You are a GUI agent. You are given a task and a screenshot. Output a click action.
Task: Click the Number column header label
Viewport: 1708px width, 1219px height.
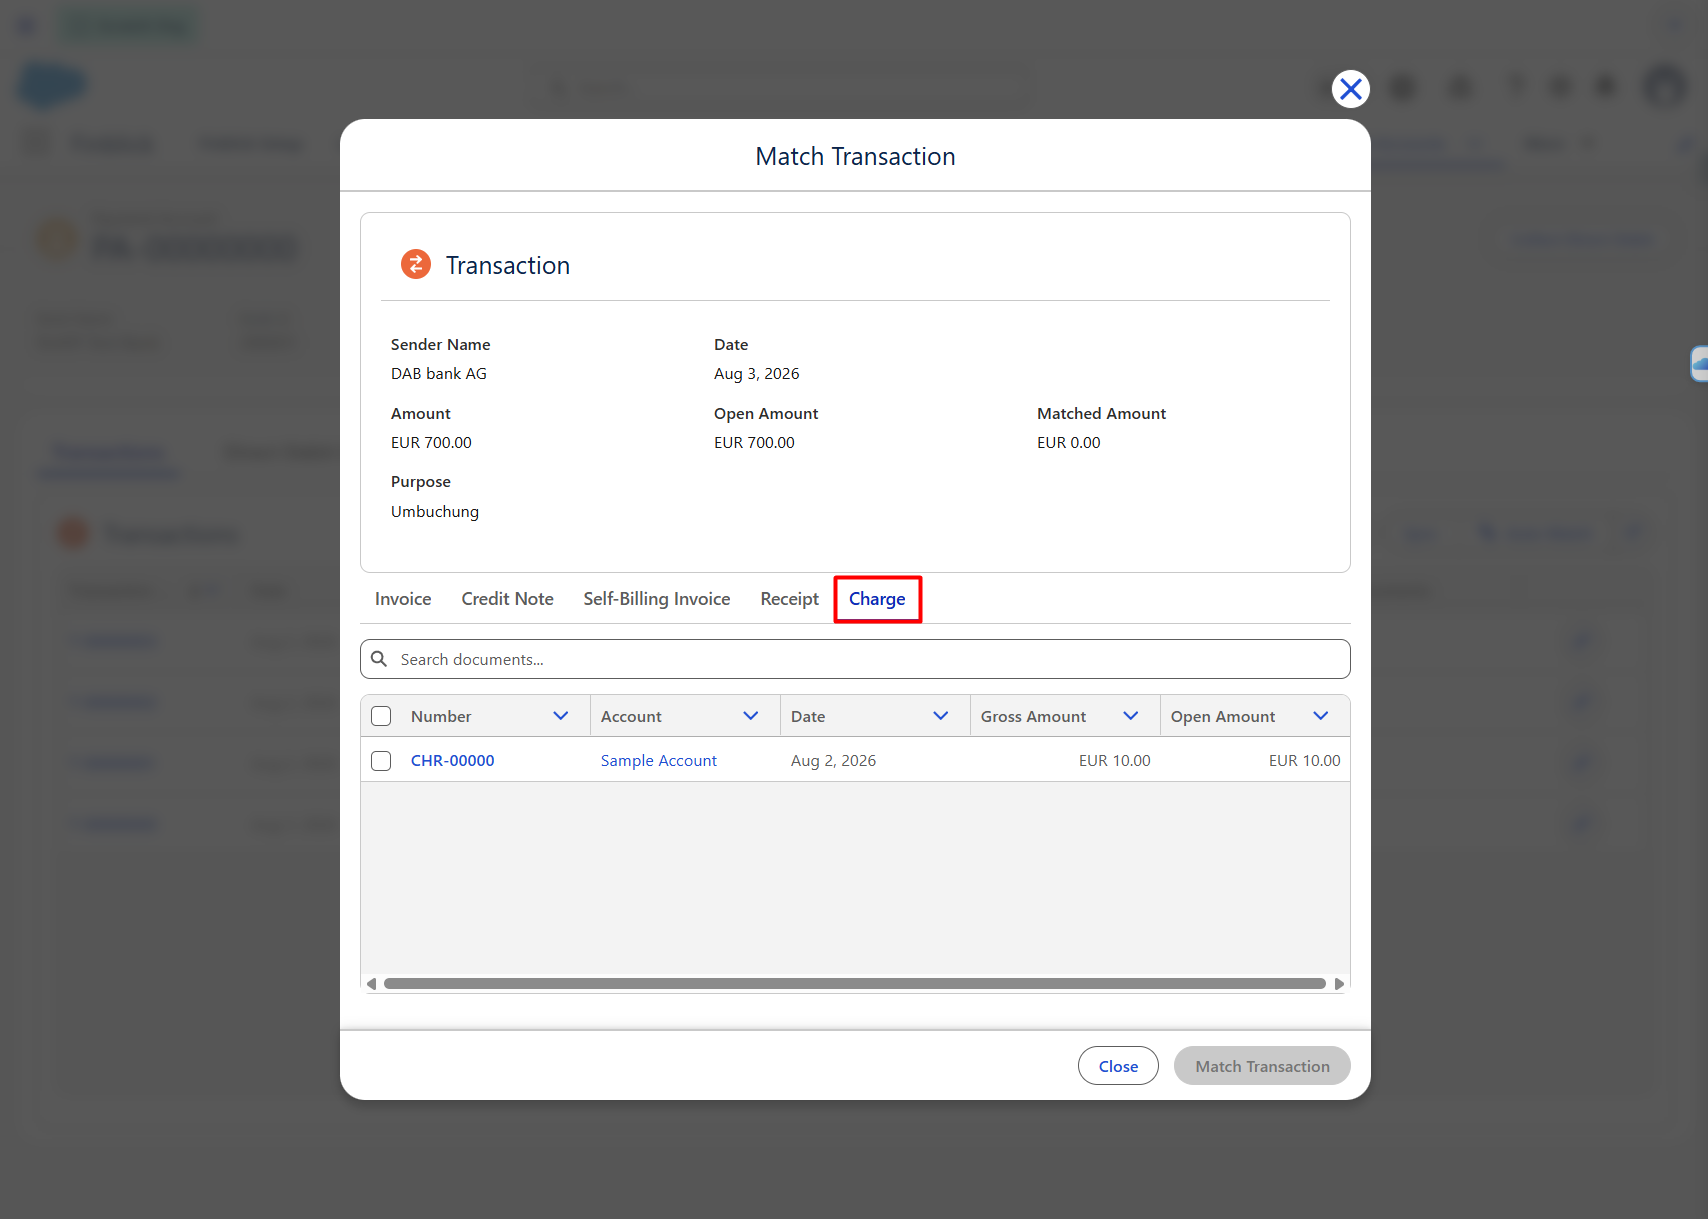[441, 717]
